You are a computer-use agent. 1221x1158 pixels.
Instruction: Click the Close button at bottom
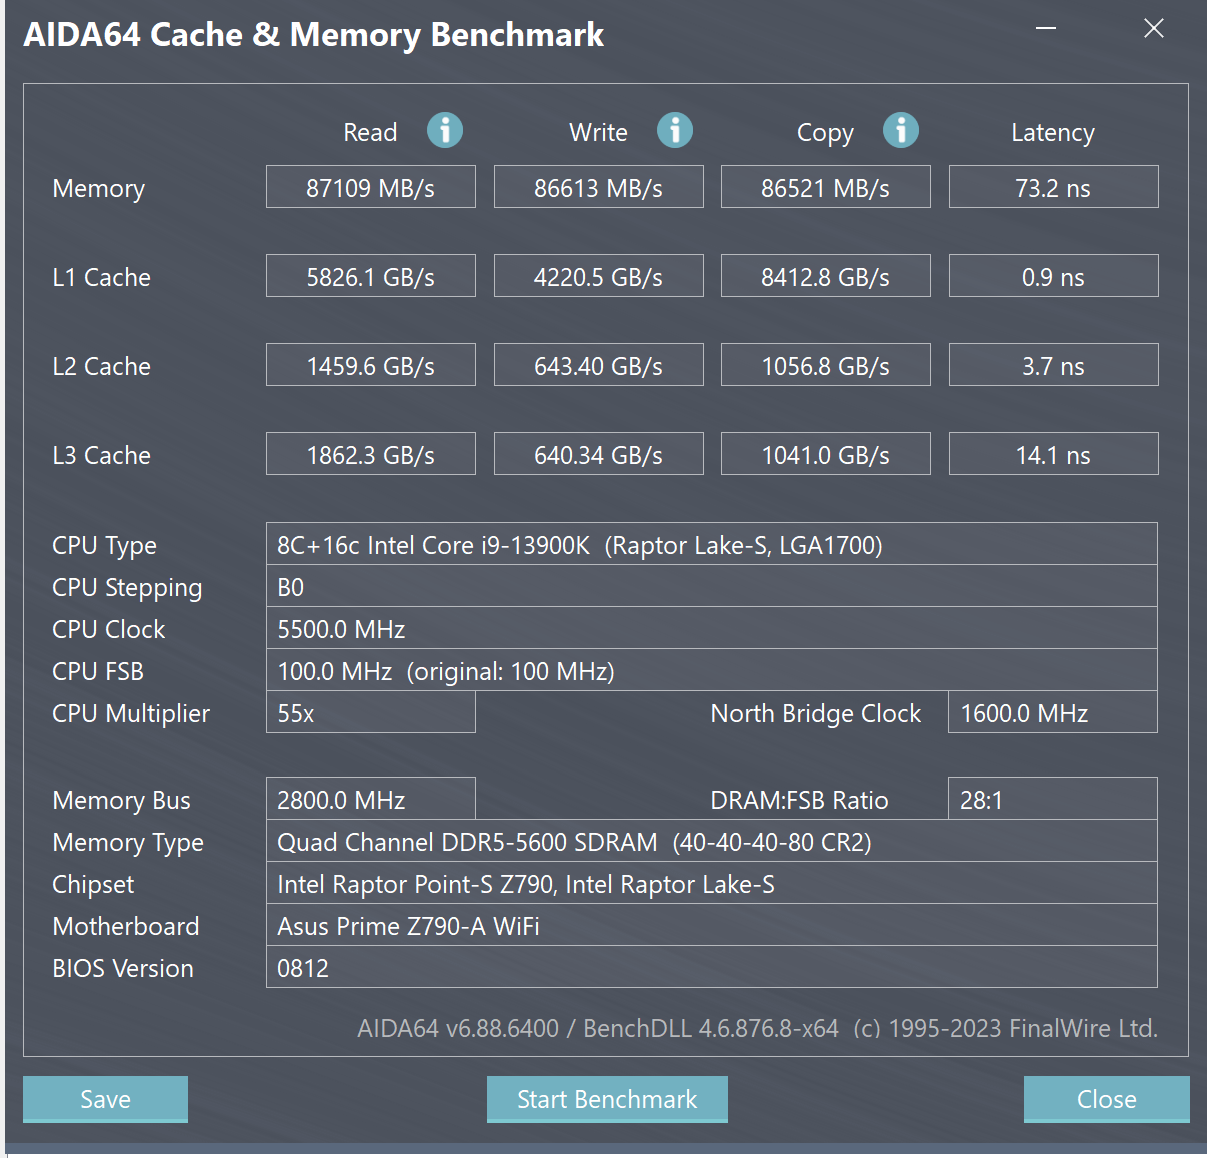tap(1106, 1099)
